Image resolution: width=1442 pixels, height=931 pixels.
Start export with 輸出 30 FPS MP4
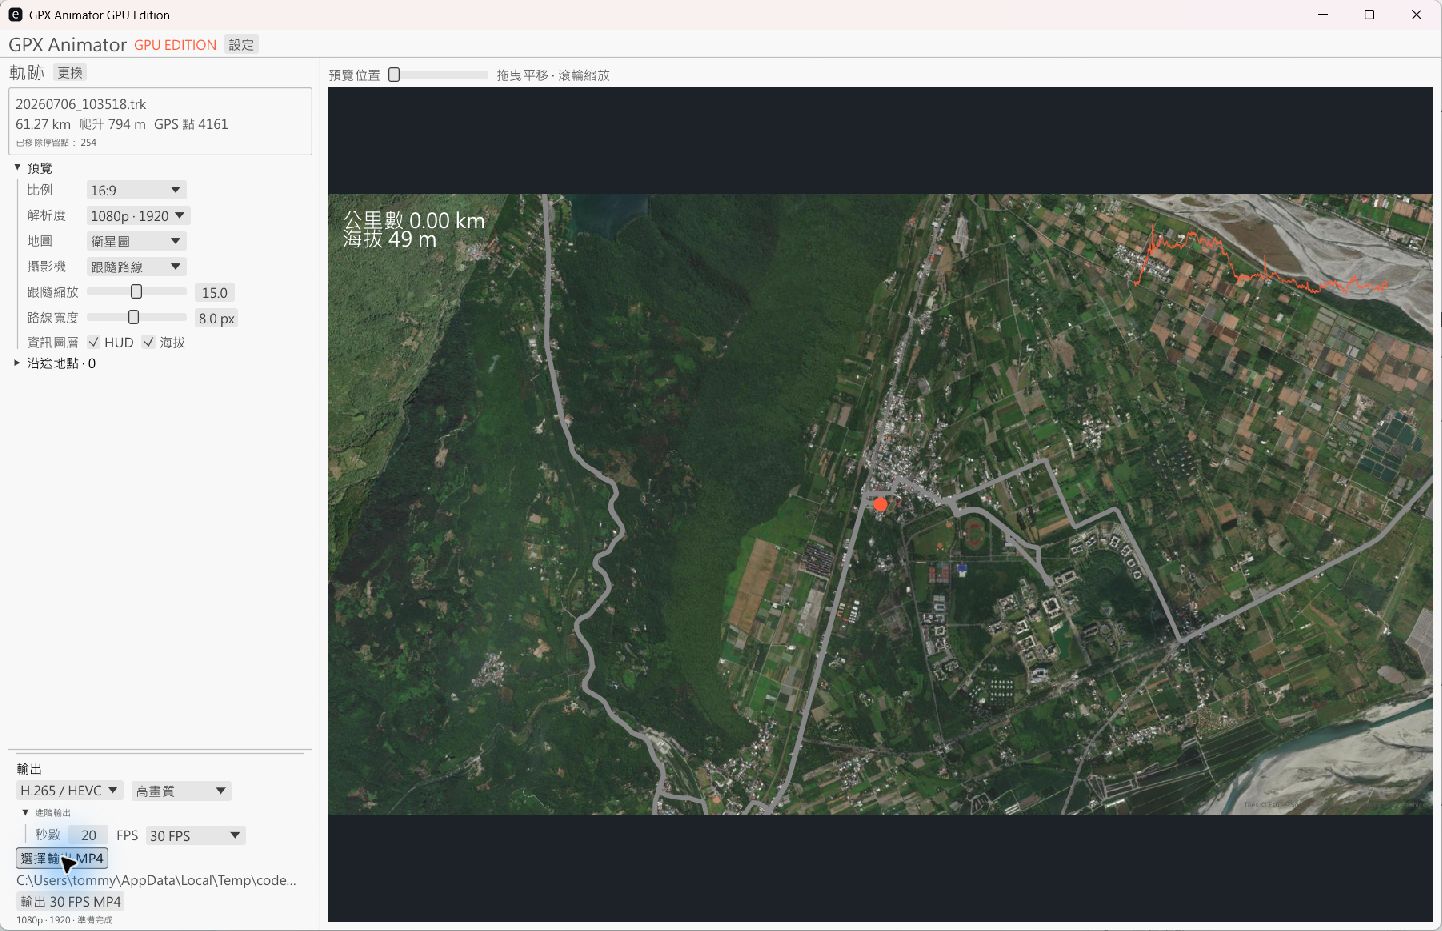pyautogui.click(x=70, y=902)
